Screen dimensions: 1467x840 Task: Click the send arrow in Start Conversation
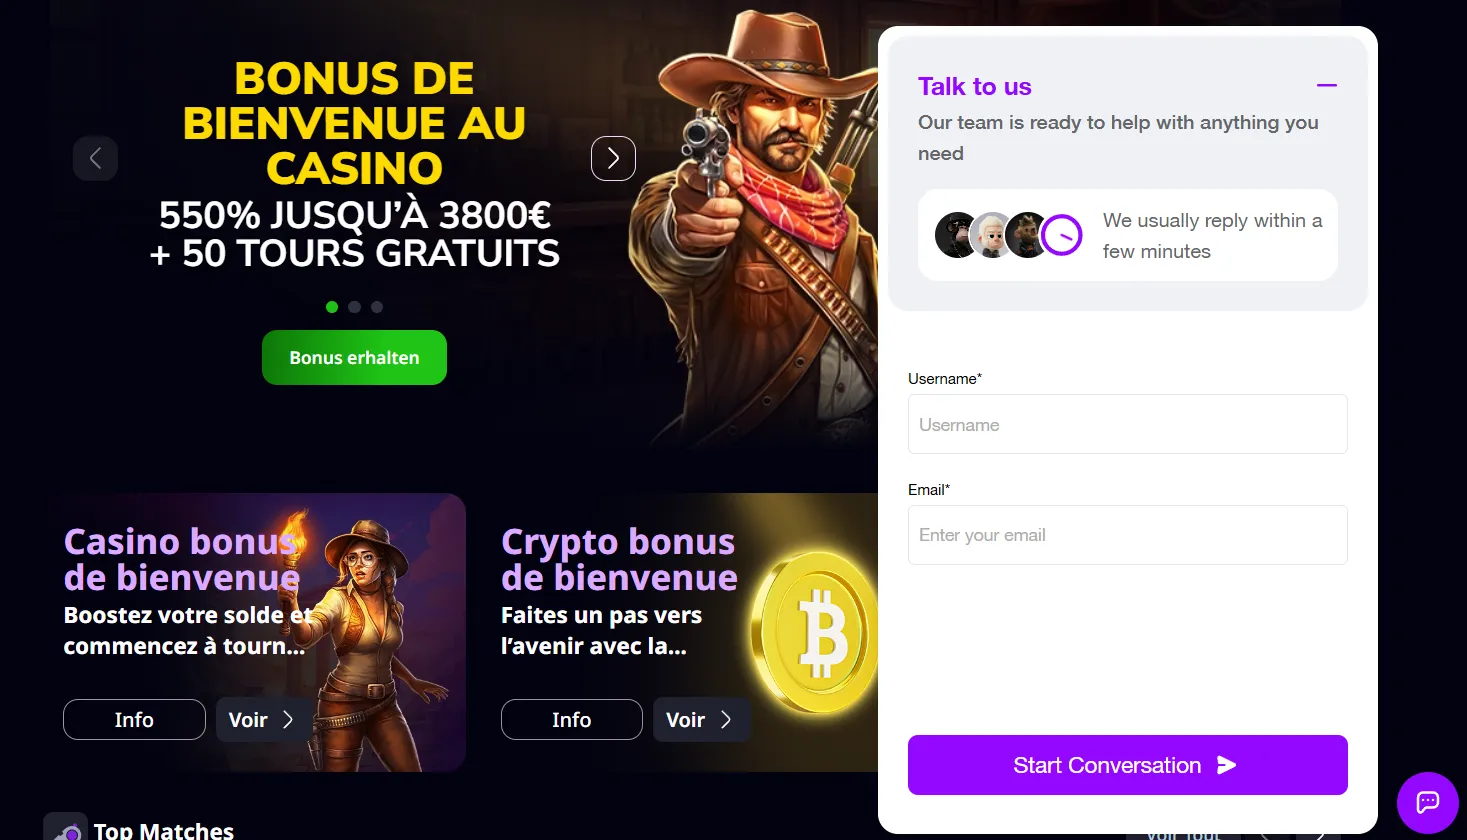(1226, 765)
